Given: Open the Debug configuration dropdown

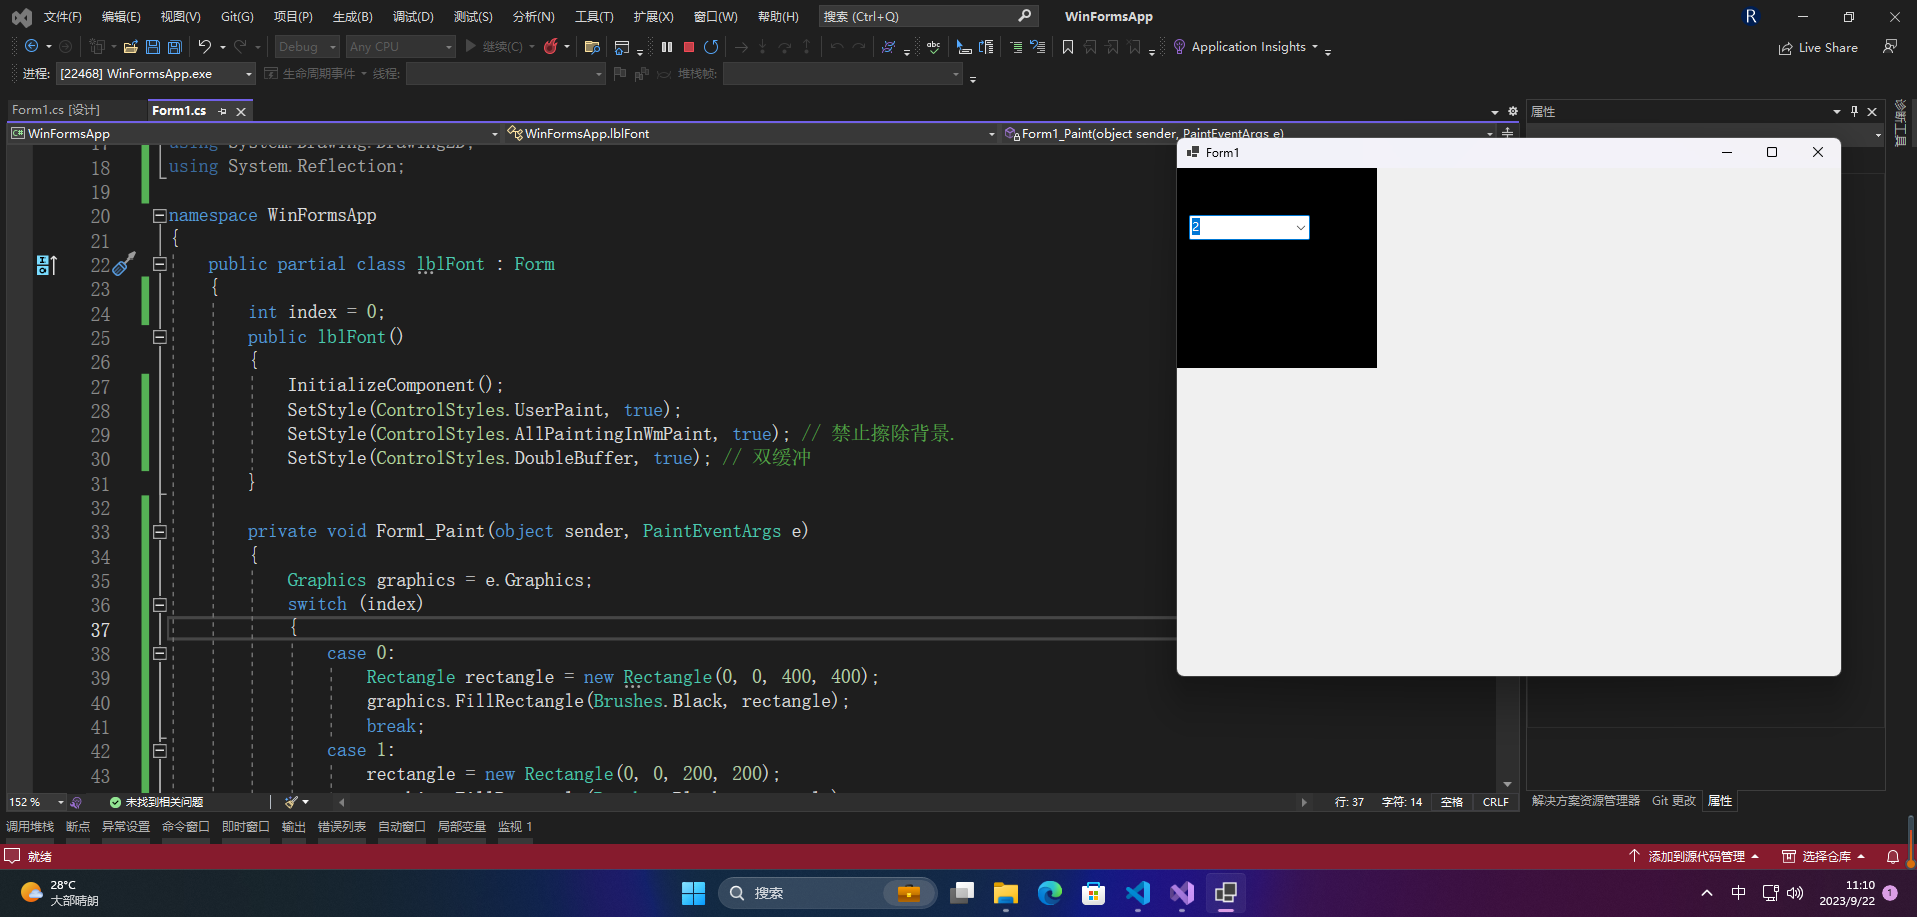Looking at the screenshot, I should 307,47.
